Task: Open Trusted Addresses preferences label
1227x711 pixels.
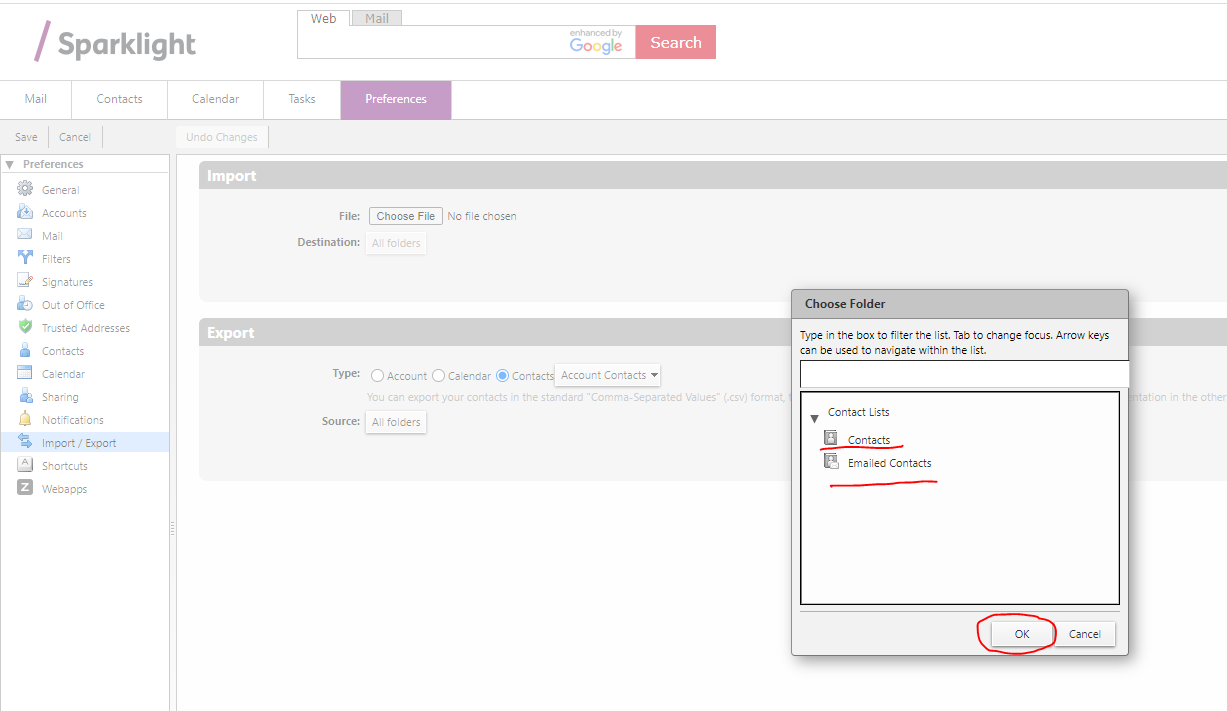Action: coord(86,328)
